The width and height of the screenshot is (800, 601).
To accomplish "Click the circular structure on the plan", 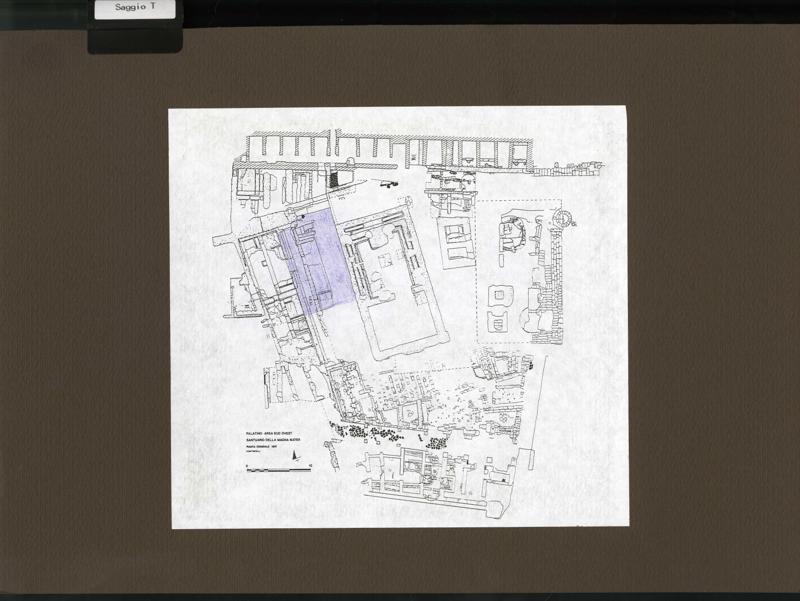I will [563, 219].
